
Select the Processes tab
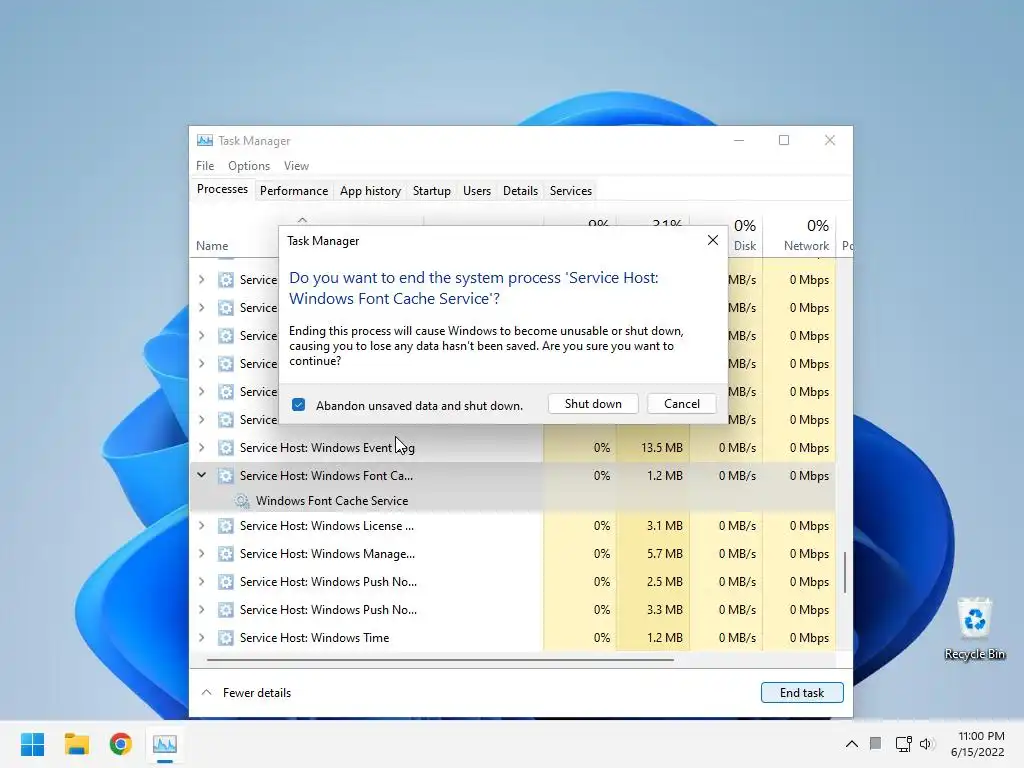point(222,189)
